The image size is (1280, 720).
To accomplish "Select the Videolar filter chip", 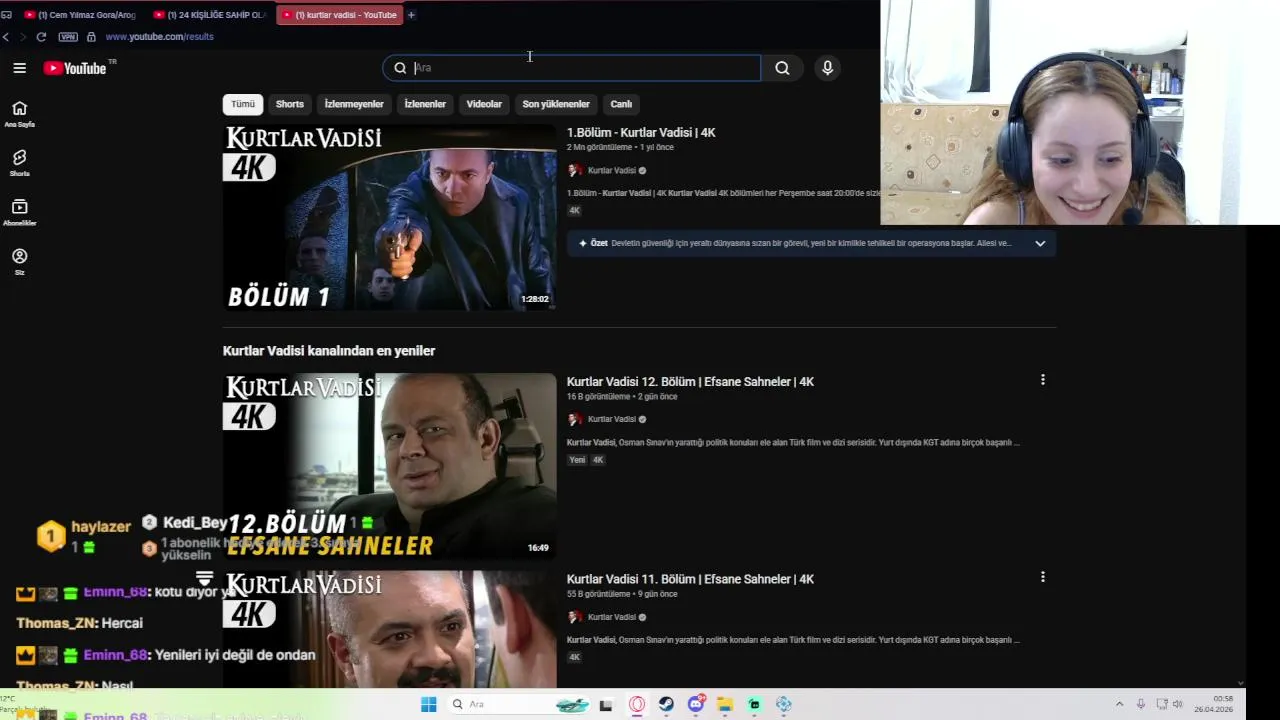I will (484, 104).
